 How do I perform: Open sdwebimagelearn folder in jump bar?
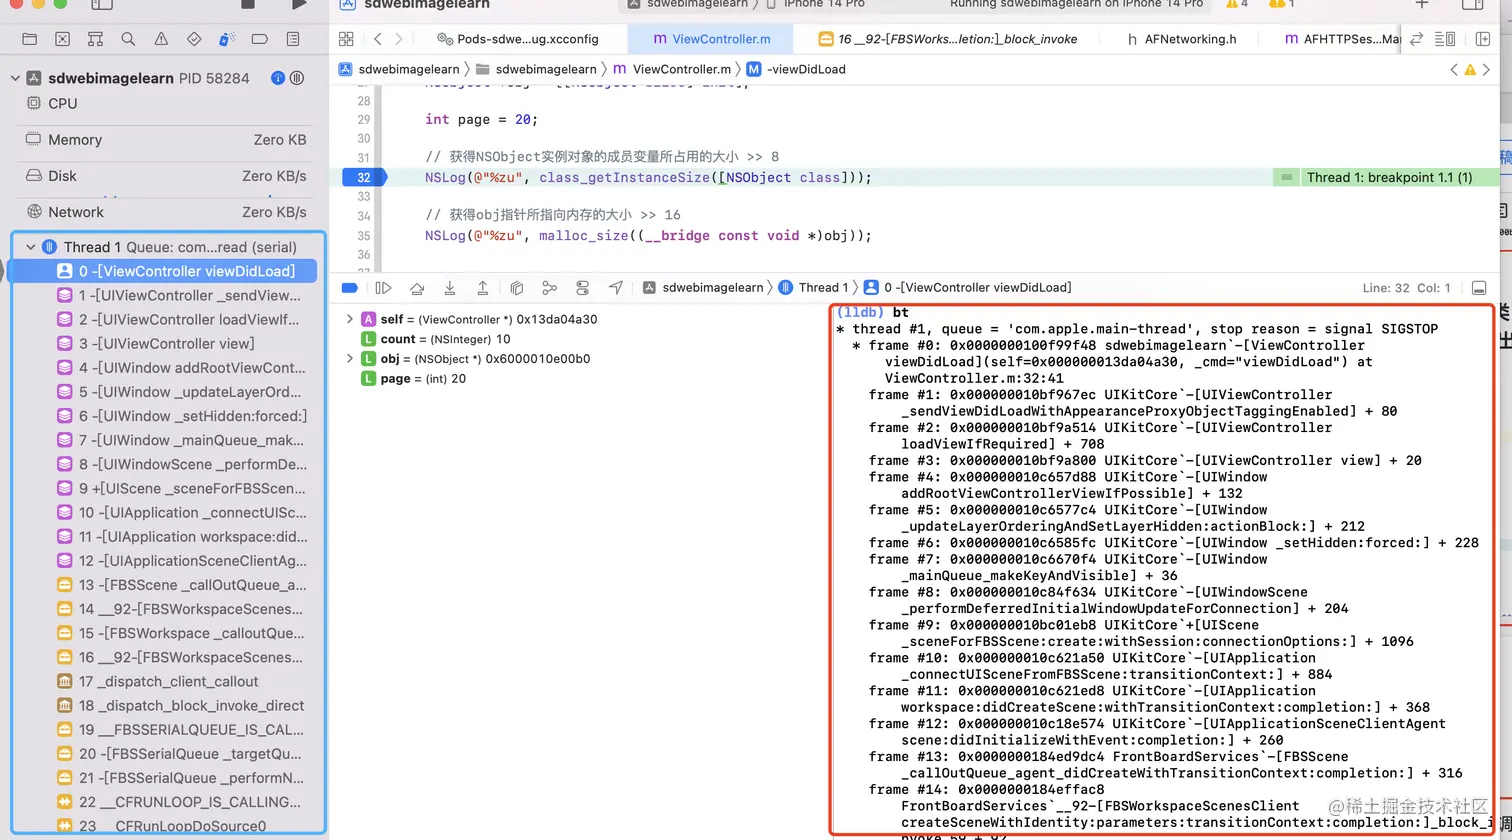pyautogui.click(x=536, y=70)
